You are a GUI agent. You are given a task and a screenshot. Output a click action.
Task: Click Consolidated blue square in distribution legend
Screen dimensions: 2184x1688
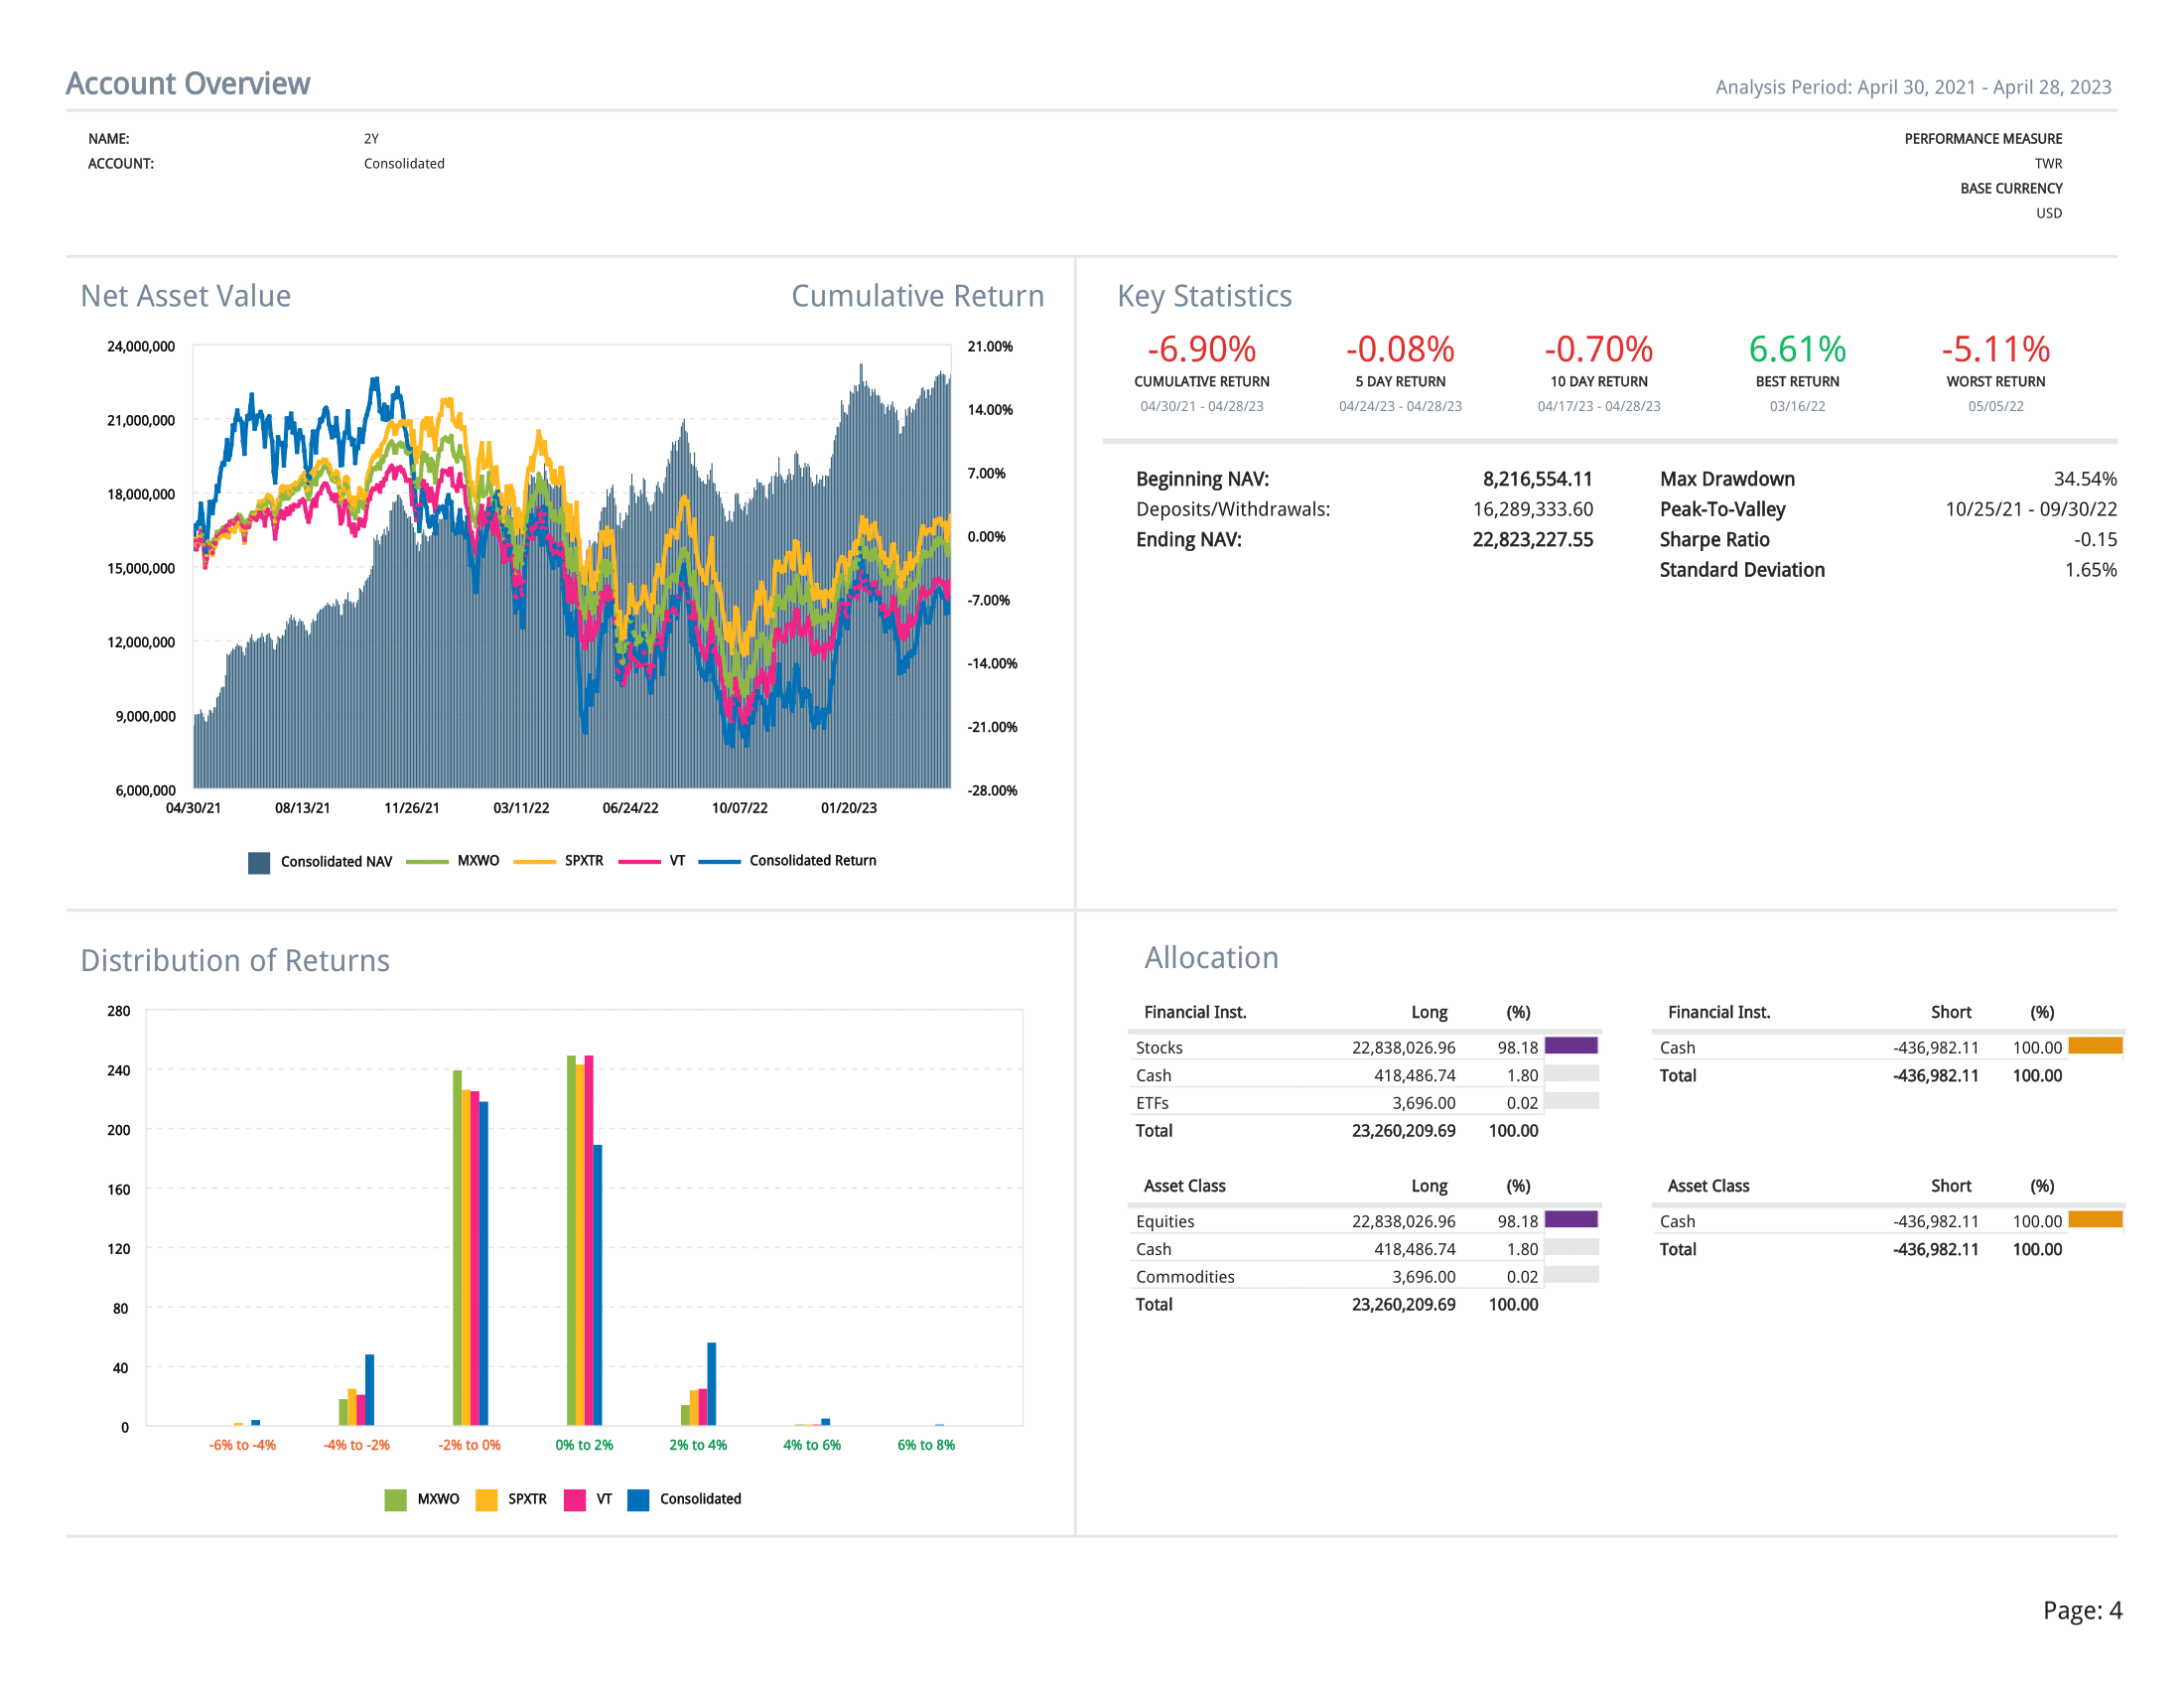tap(638, 1499)
